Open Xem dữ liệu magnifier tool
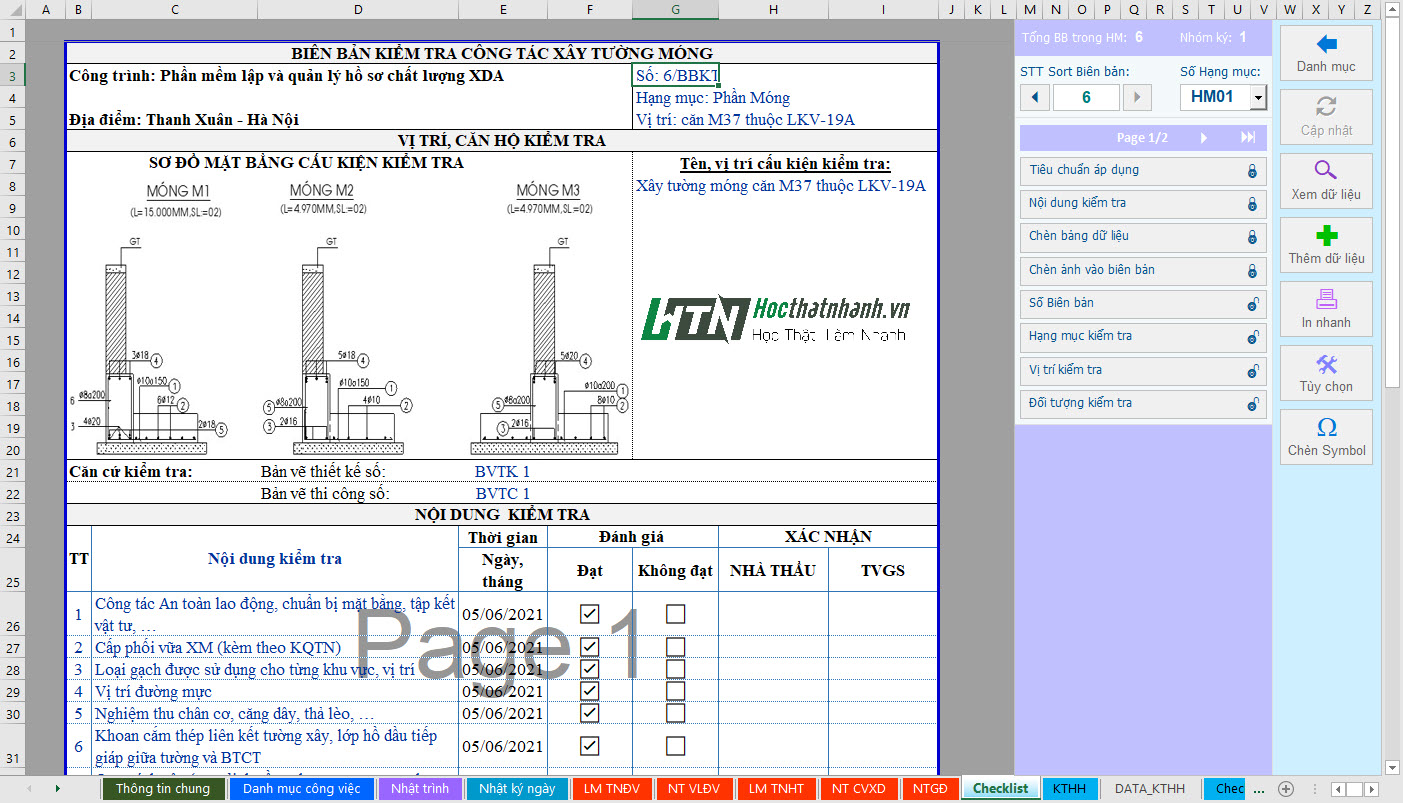The image size is (1403, 803). pos(1326,181)
